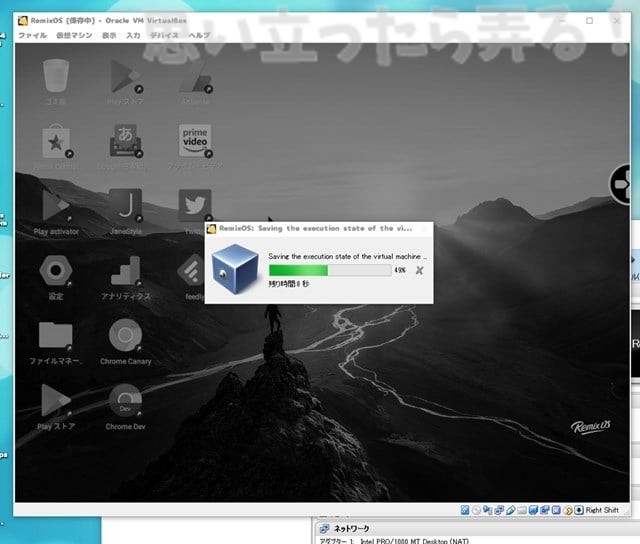640x544 pixels.
Task: Cancel the saving progress with the X button
Action: pos(419,270)
